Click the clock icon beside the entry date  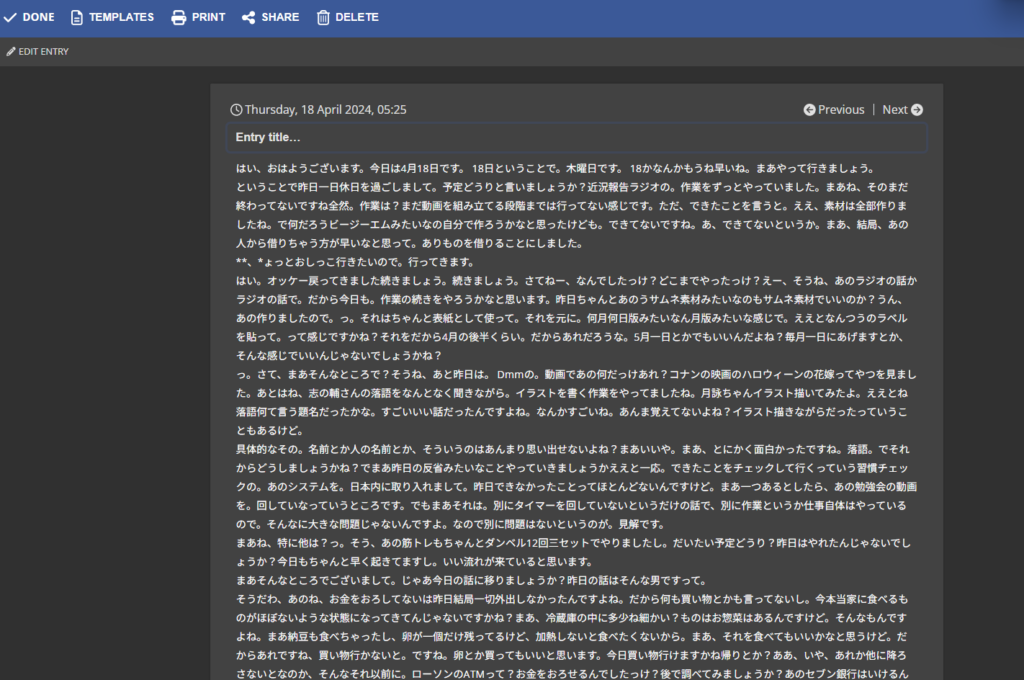236,110
